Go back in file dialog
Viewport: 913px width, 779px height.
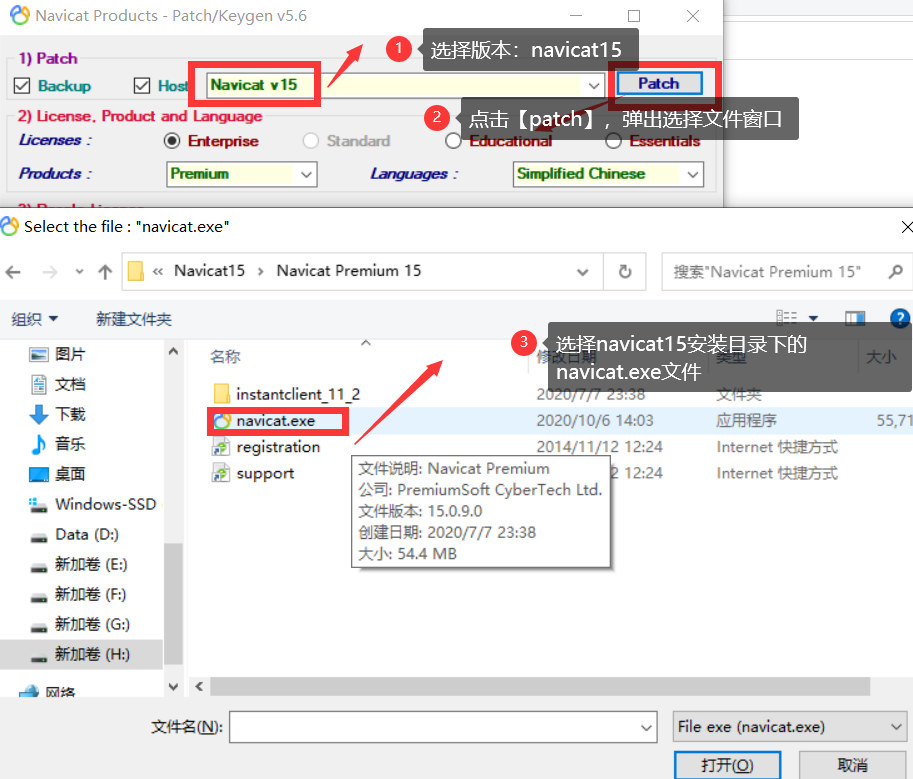[13, 272]
